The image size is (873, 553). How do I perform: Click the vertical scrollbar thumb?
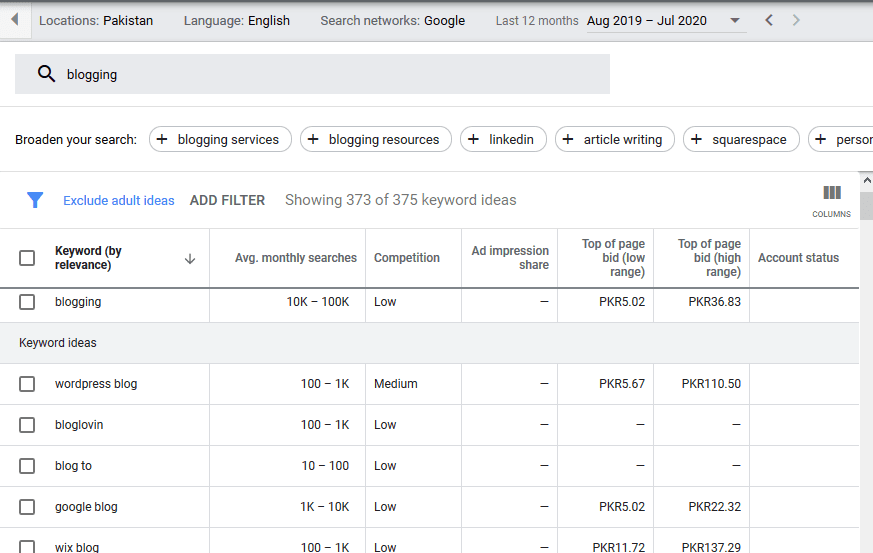click(866, 206)
